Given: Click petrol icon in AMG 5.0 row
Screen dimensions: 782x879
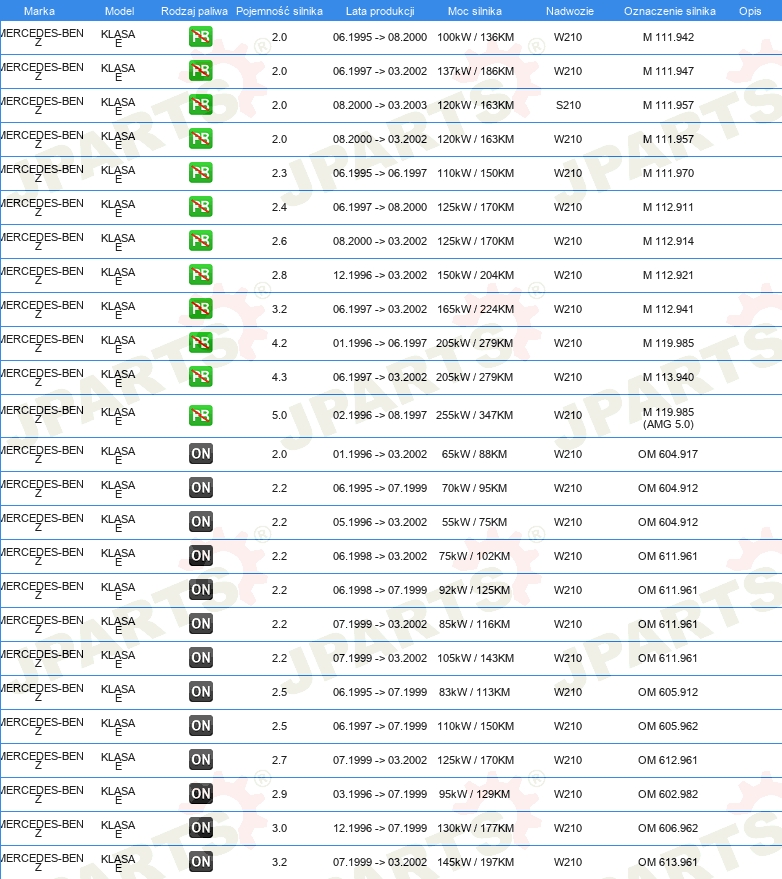Looking at the screenshot, I should pyautogui.click(x=201, y=415).
